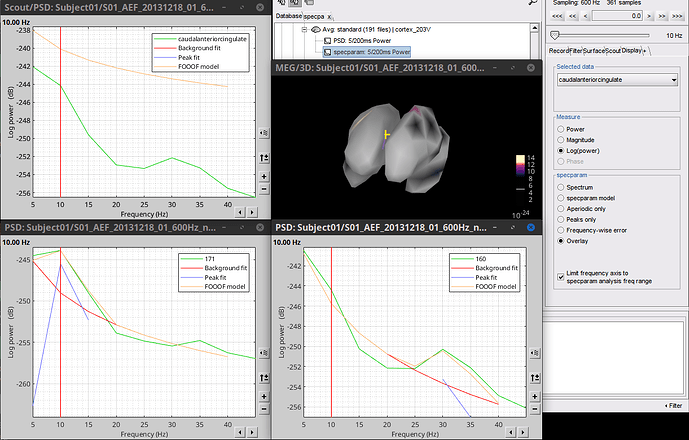Shift frequency axis left in PSD 171 window
The height and width of the screenshot is (440, 689).
click(x=240, y=433)
